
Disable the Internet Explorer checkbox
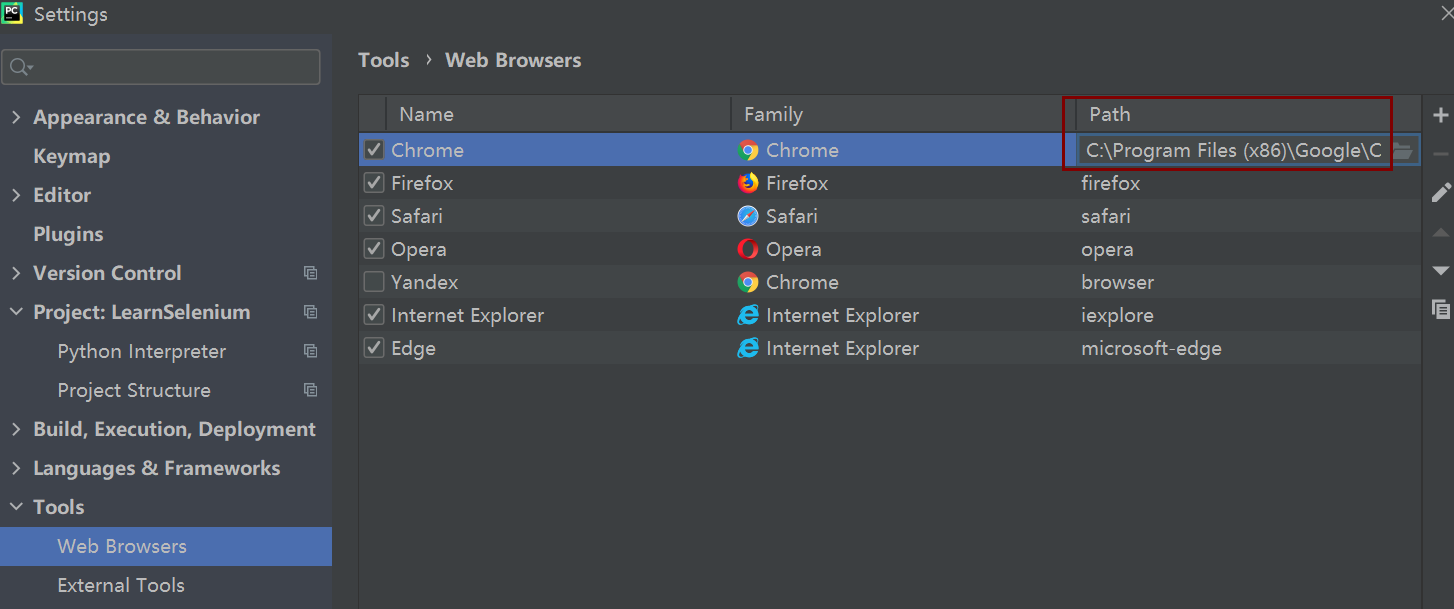373,314
